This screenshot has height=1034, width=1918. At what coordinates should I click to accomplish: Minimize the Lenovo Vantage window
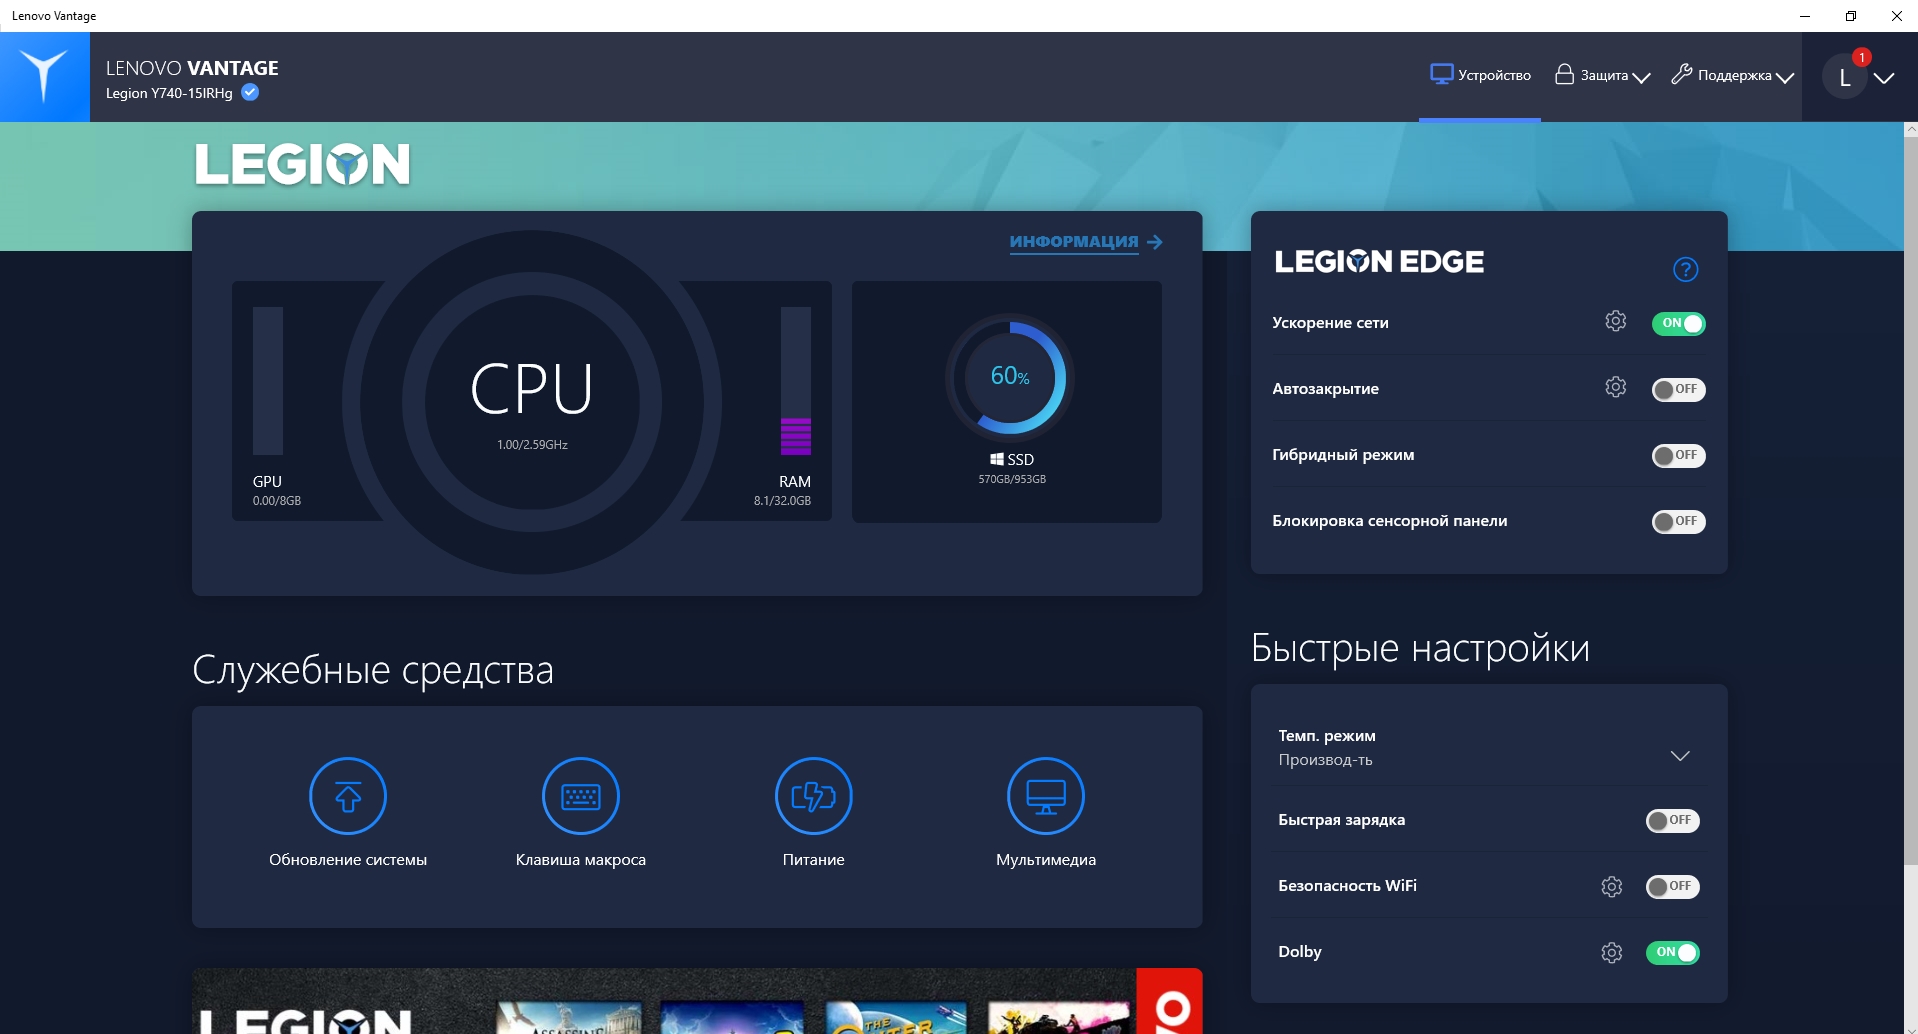pos(1805,16)
